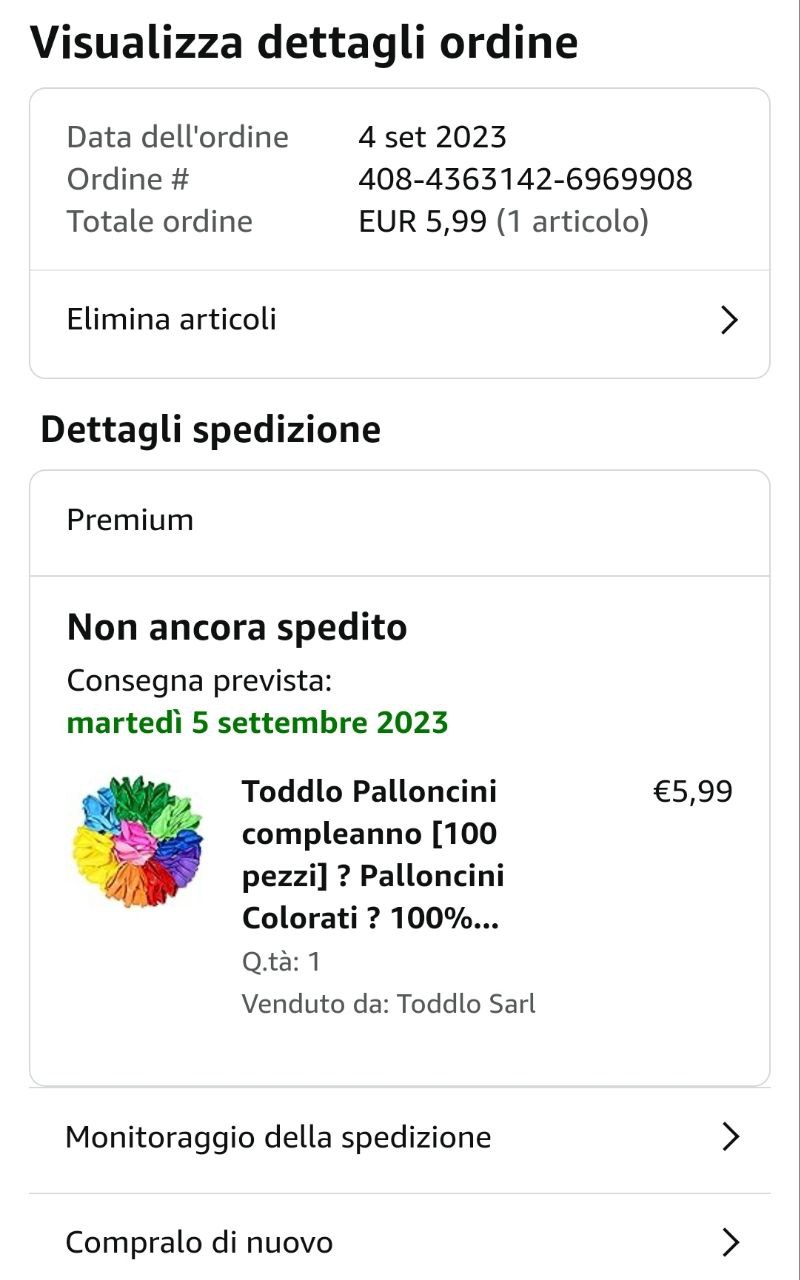800x1280 pixels.
Task: Click the Dettagli spedizione section heading
Action: 210,429
